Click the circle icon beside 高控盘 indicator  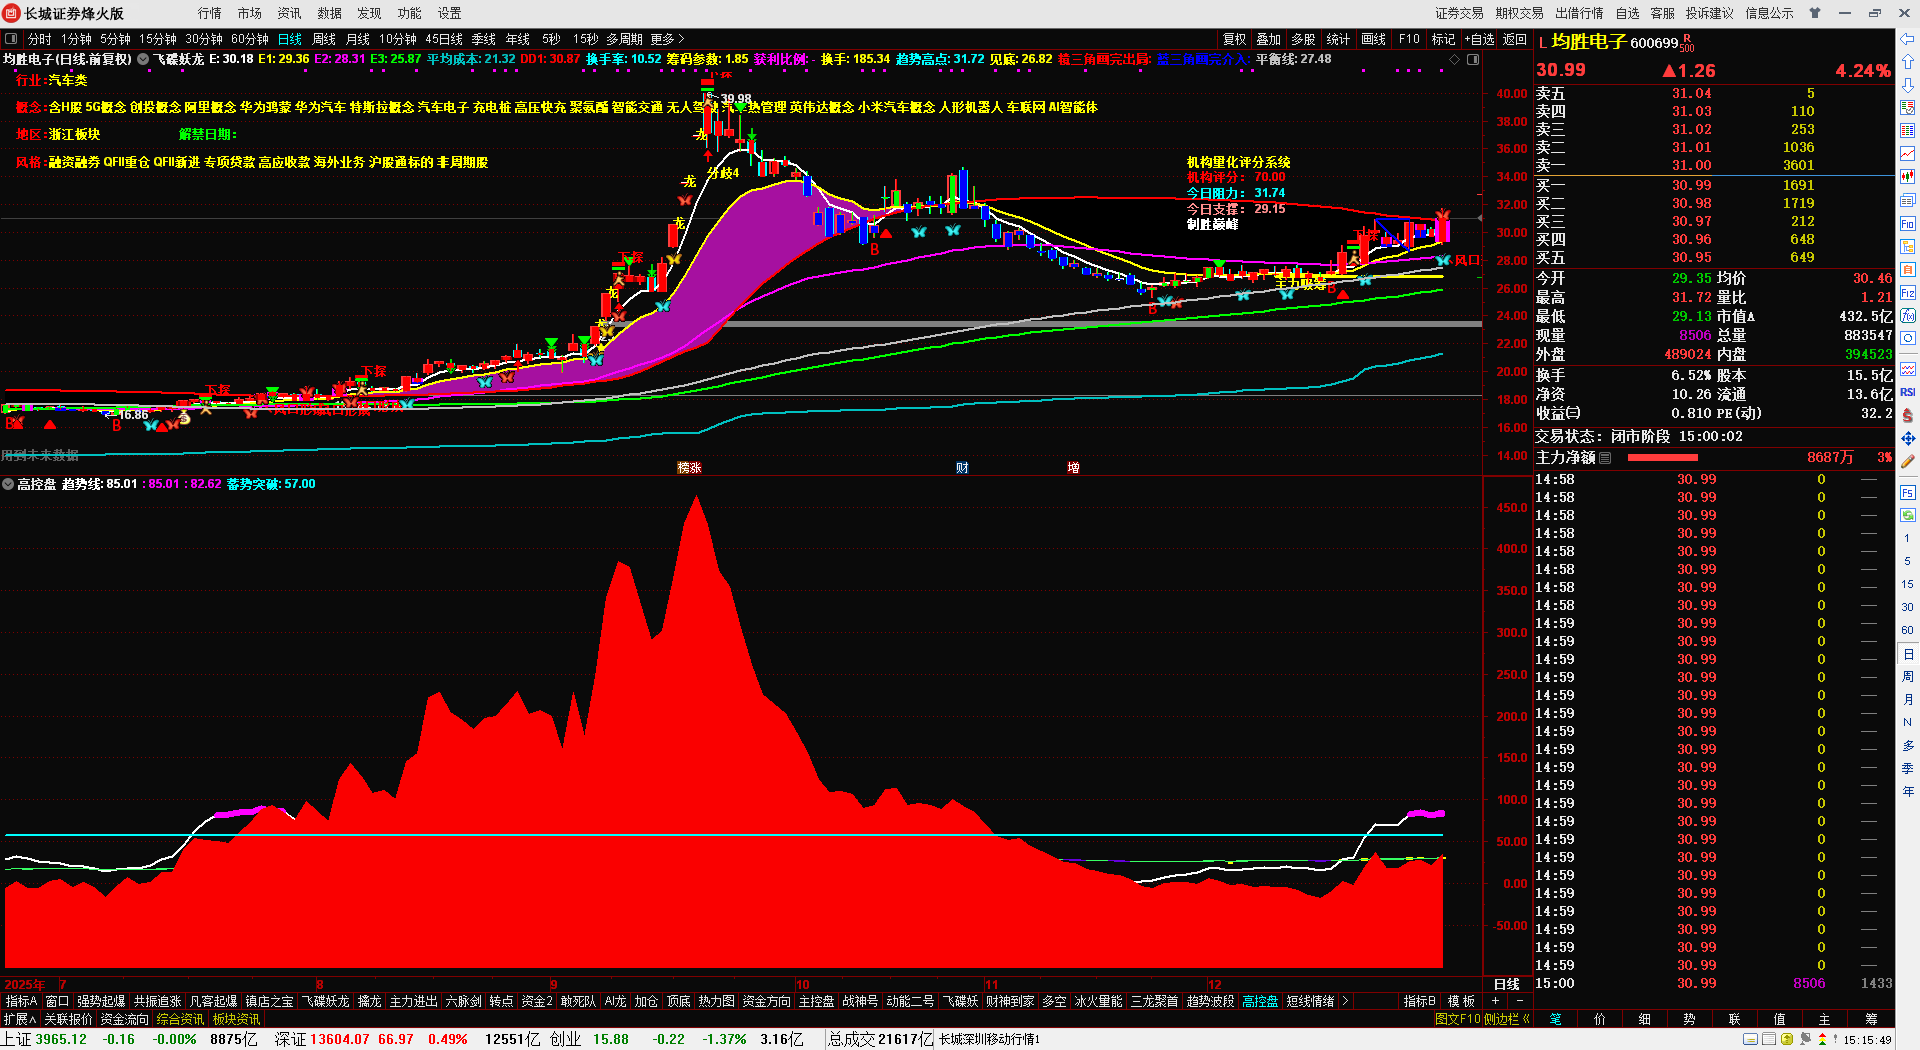(x=8, y=484)
